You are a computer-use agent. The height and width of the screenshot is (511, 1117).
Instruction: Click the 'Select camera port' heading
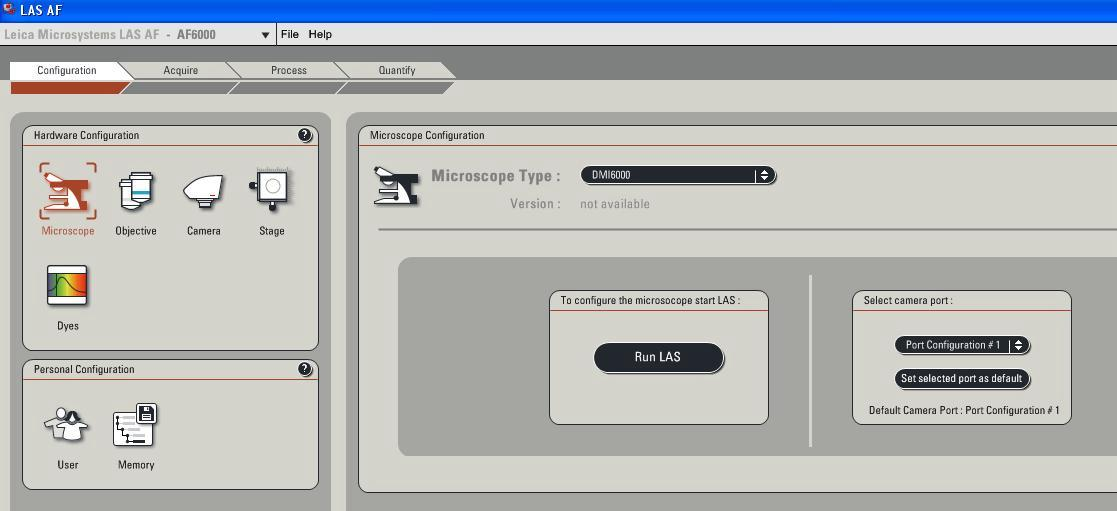[908, 300]
